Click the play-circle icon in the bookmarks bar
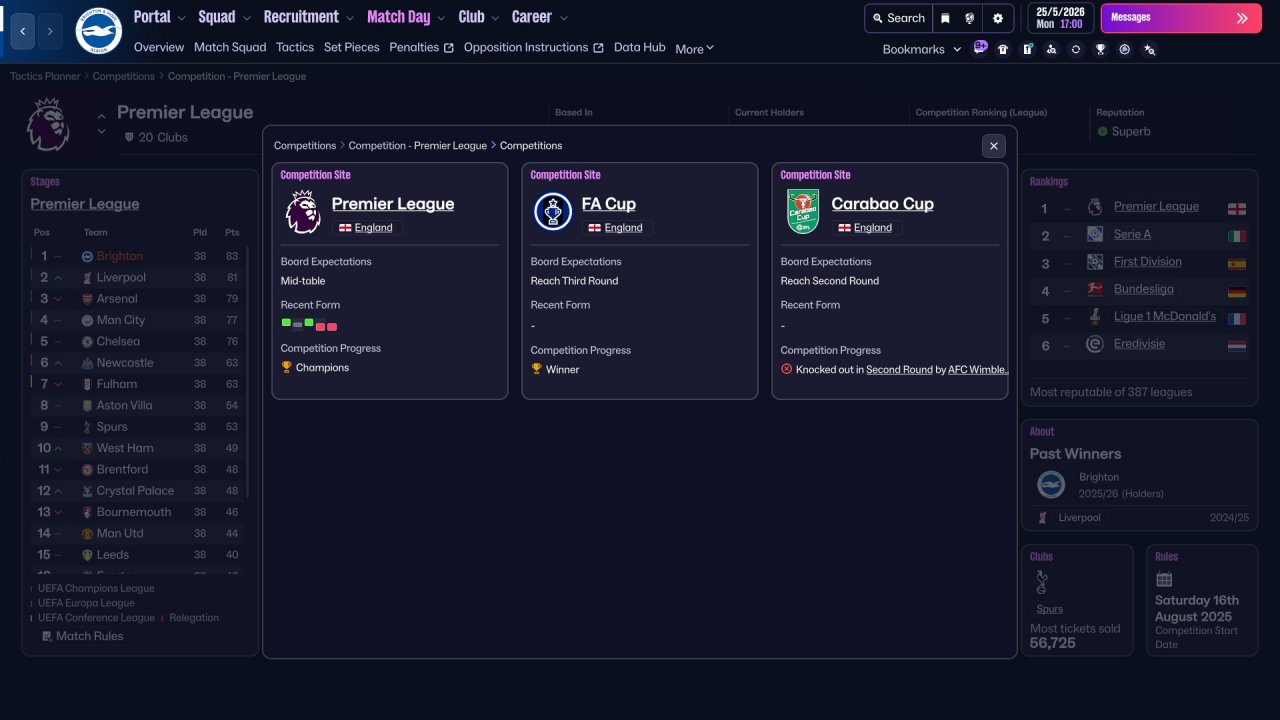Image resolution: width=1280 pixels, height=720 pixels. coord(1125,49)
